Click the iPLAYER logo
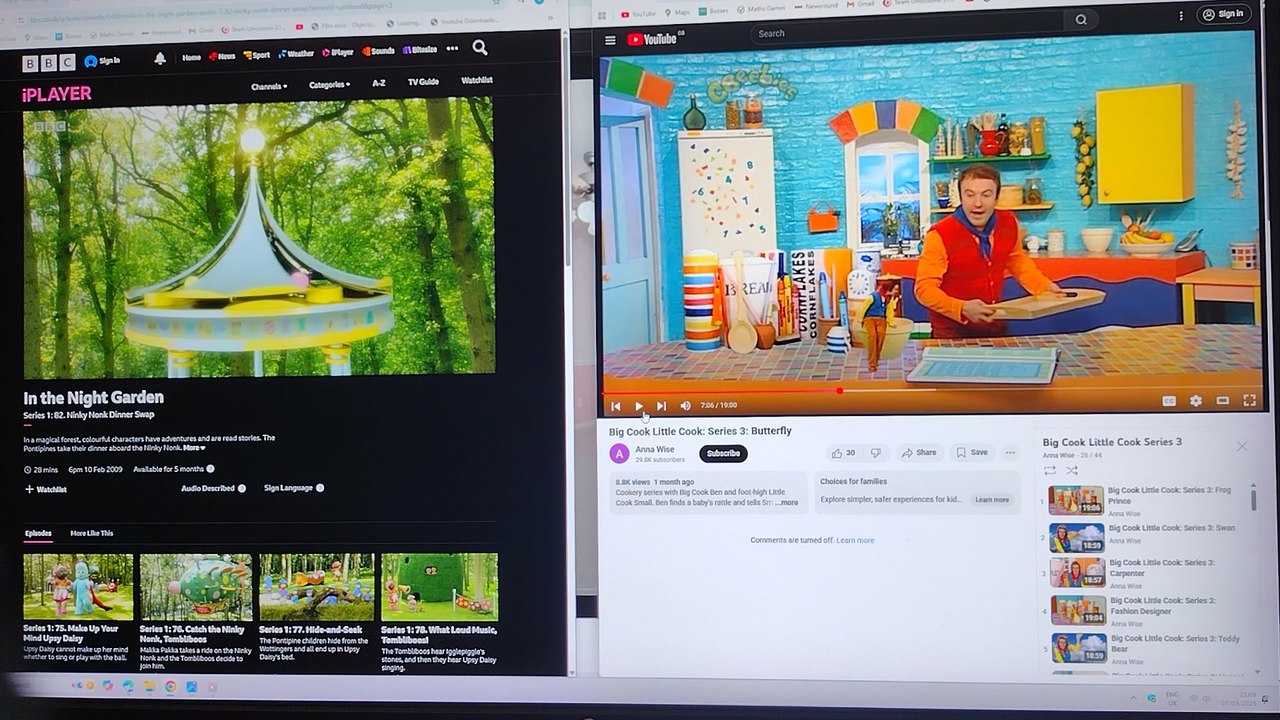Image resolution: width=1280 pixels, height=720 pixels. coord(57,94)
